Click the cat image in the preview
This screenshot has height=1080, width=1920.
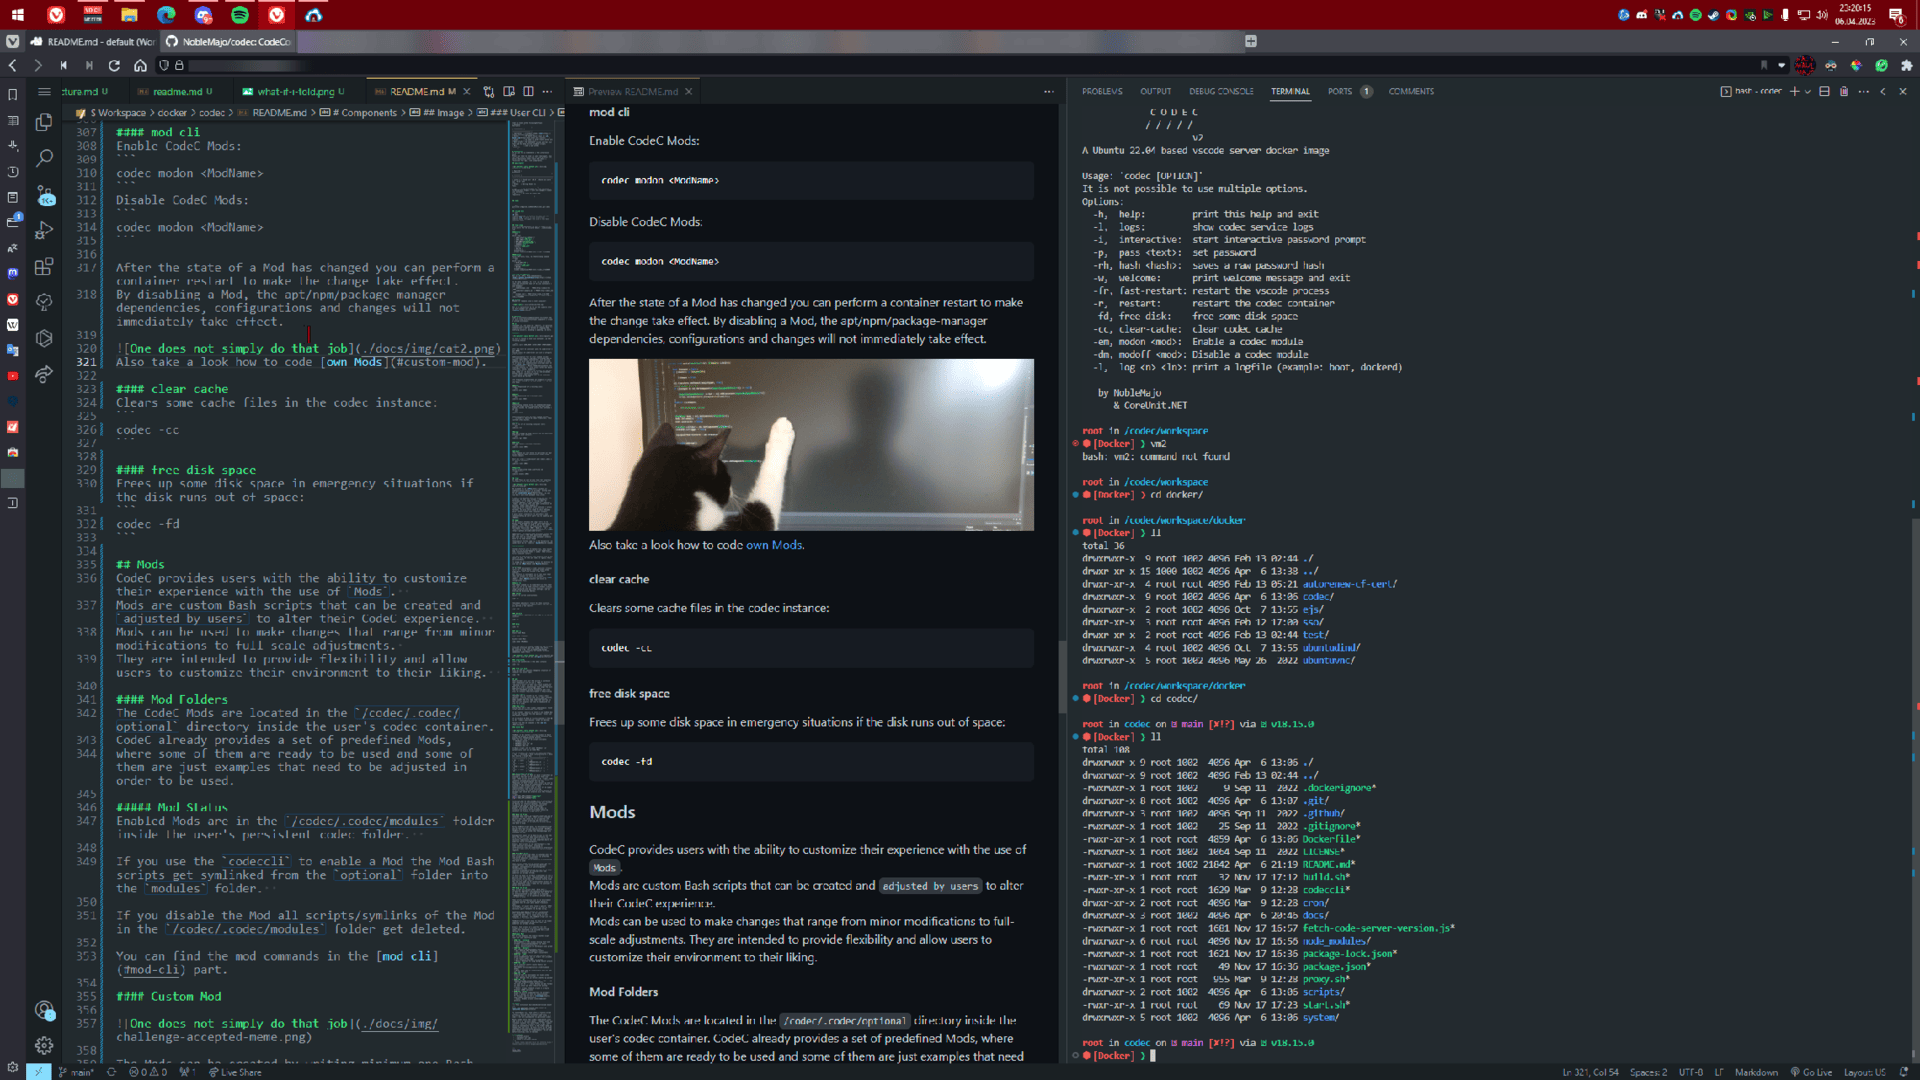(811, 444)
